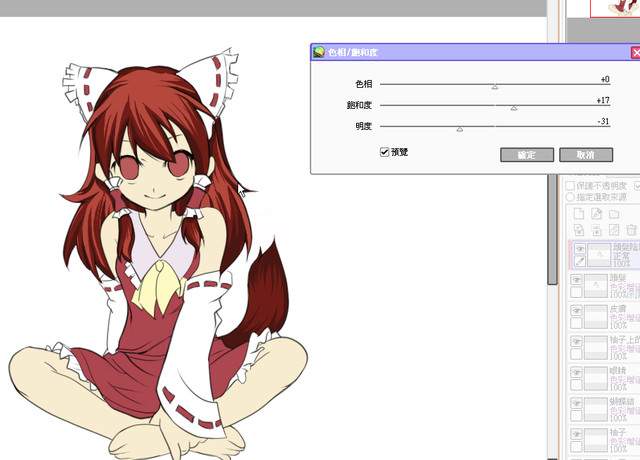This screenshot has width=640, height=460.
Task: Click the 飽和度 saturation slider handle
Action: click(514, 108)
